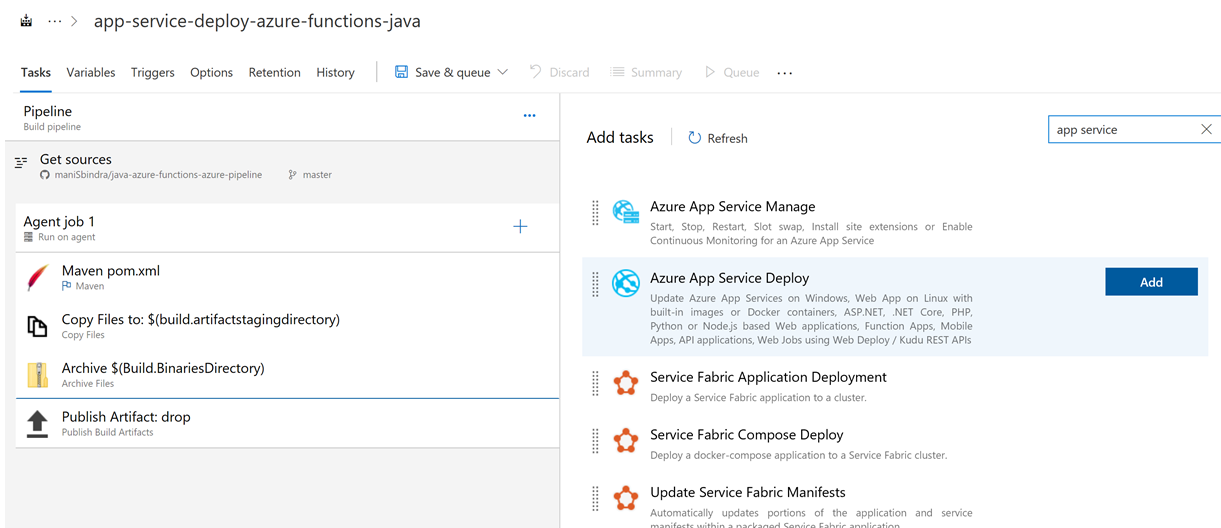This screenshot has height=528, width=1221.
Task: Click the Discard button
Action: 559,72
